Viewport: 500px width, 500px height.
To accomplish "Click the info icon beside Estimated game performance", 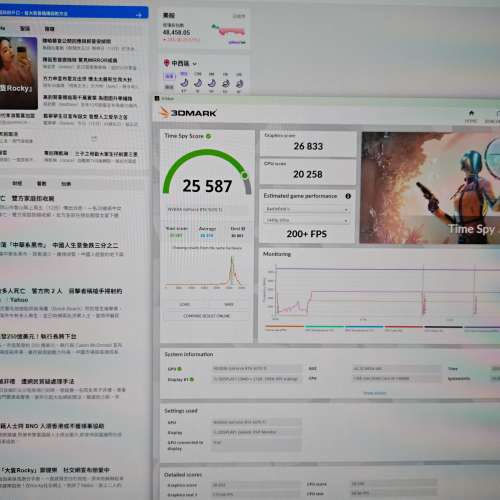I will [348, 196].
